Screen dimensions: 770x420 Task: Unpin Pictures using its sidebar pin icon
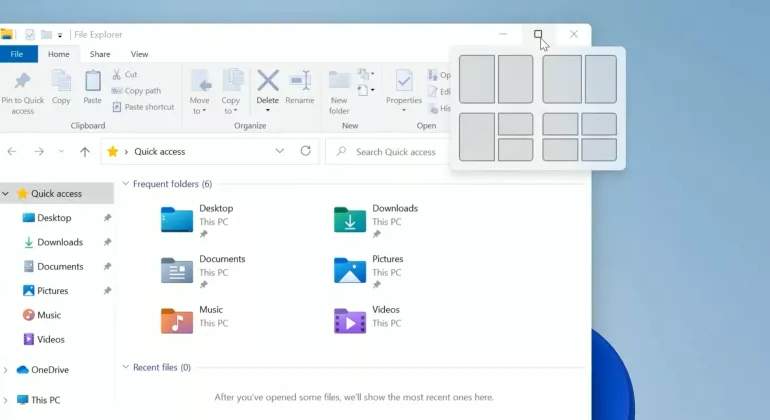107,290
